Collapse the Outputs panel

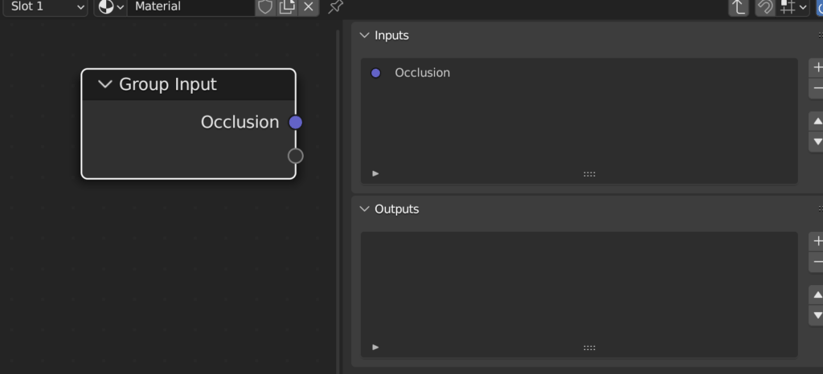click(364, 209)
